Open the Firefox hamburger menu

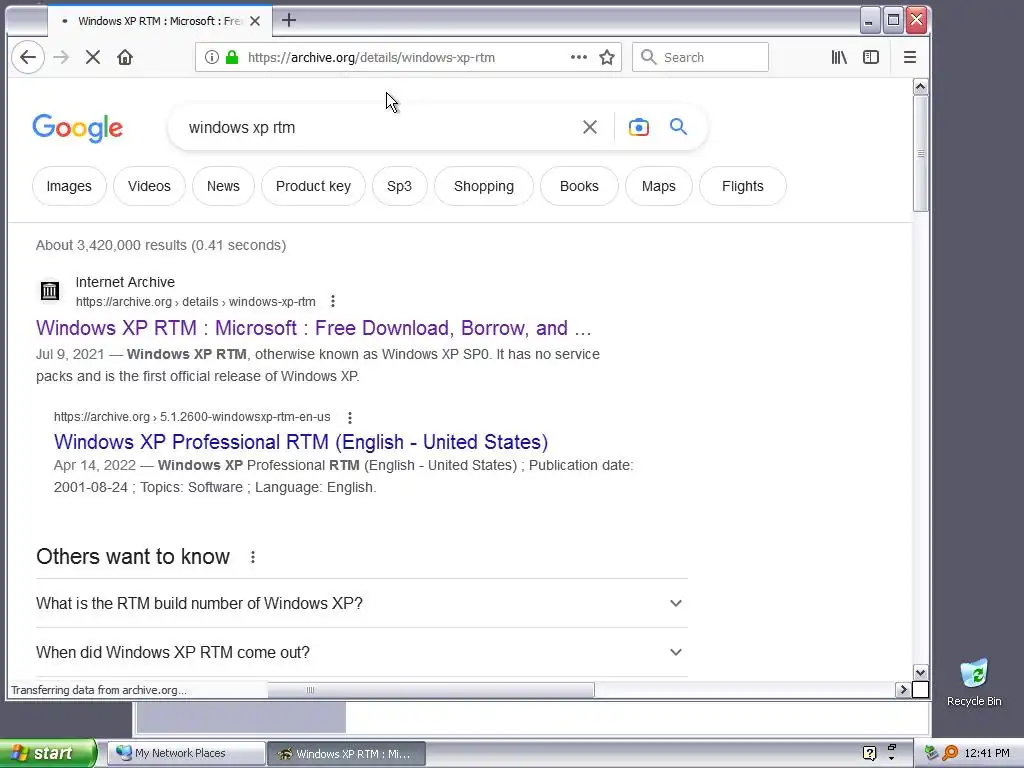[x=910, y=57]
